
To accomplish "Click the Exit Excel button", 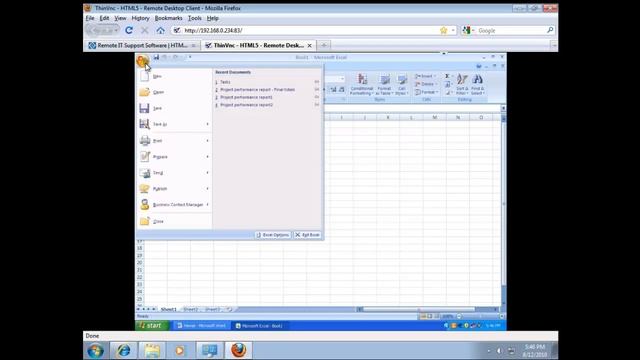I will (x=307, y=235).
